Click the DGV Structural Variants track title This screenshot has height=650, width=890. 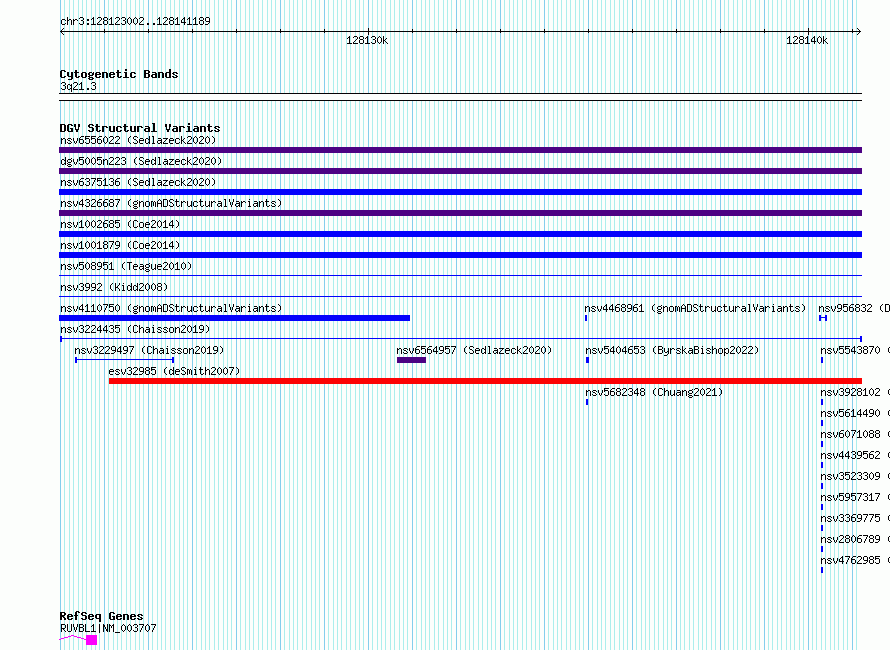pyautogui.click(x=140, y=128)
